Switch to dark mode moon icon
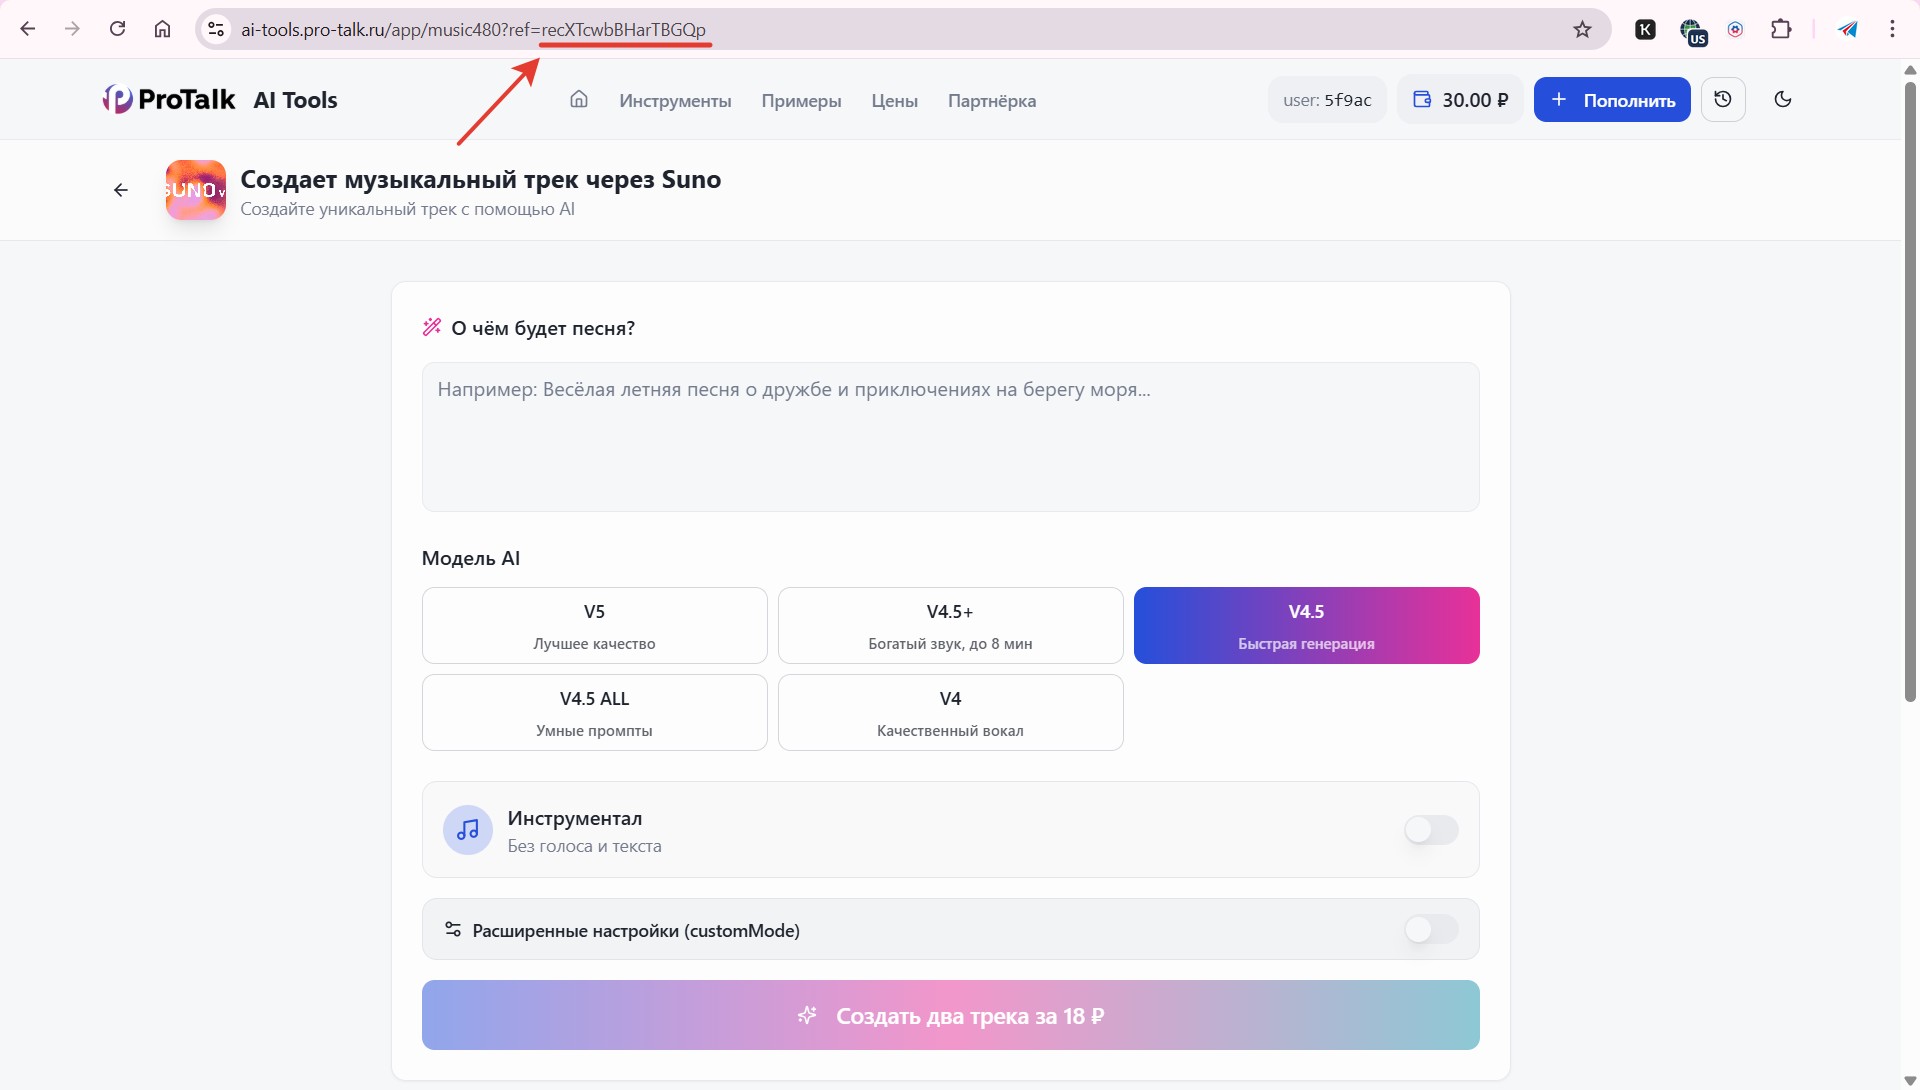Screen dimensions: 1920x1090 [x=1782, y=100]
